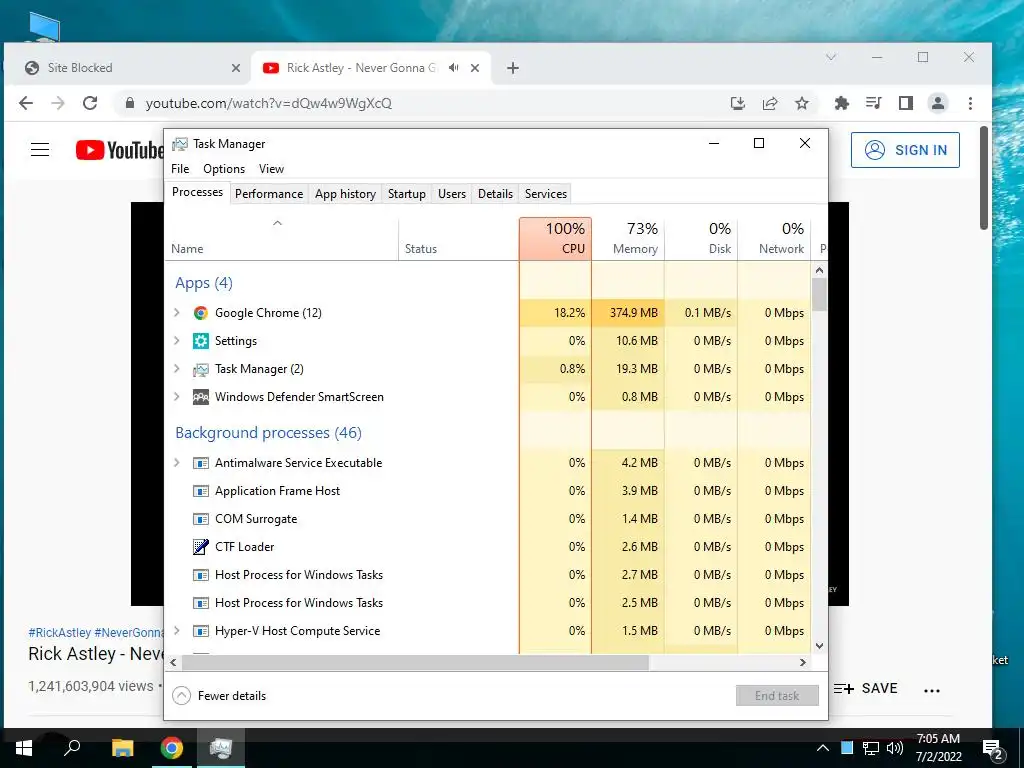This screenshot has width=1024, height=768.
Task: Open Chrome tab search dropdown arrow
Action: 831,57
